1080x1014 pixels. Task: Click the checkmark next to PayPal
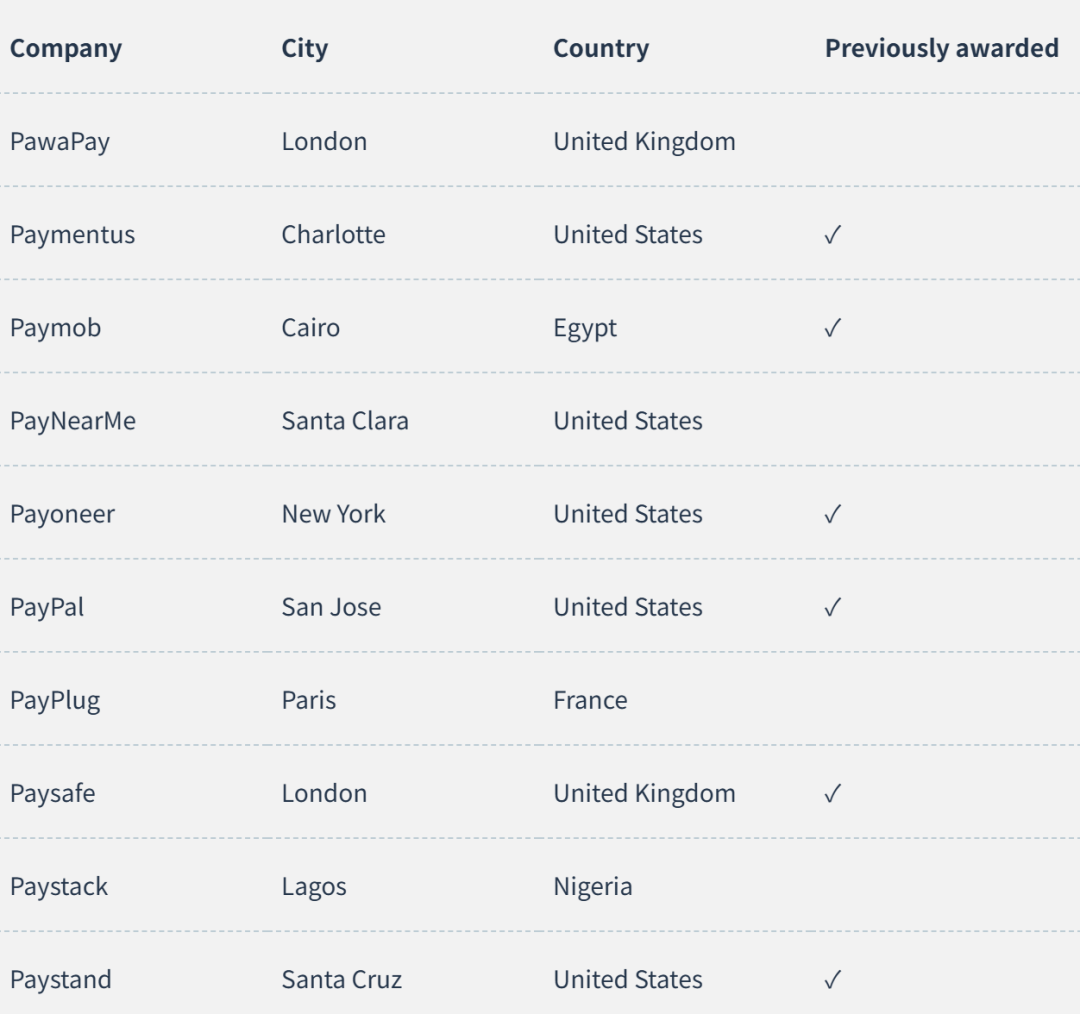[x=833, y=607]
